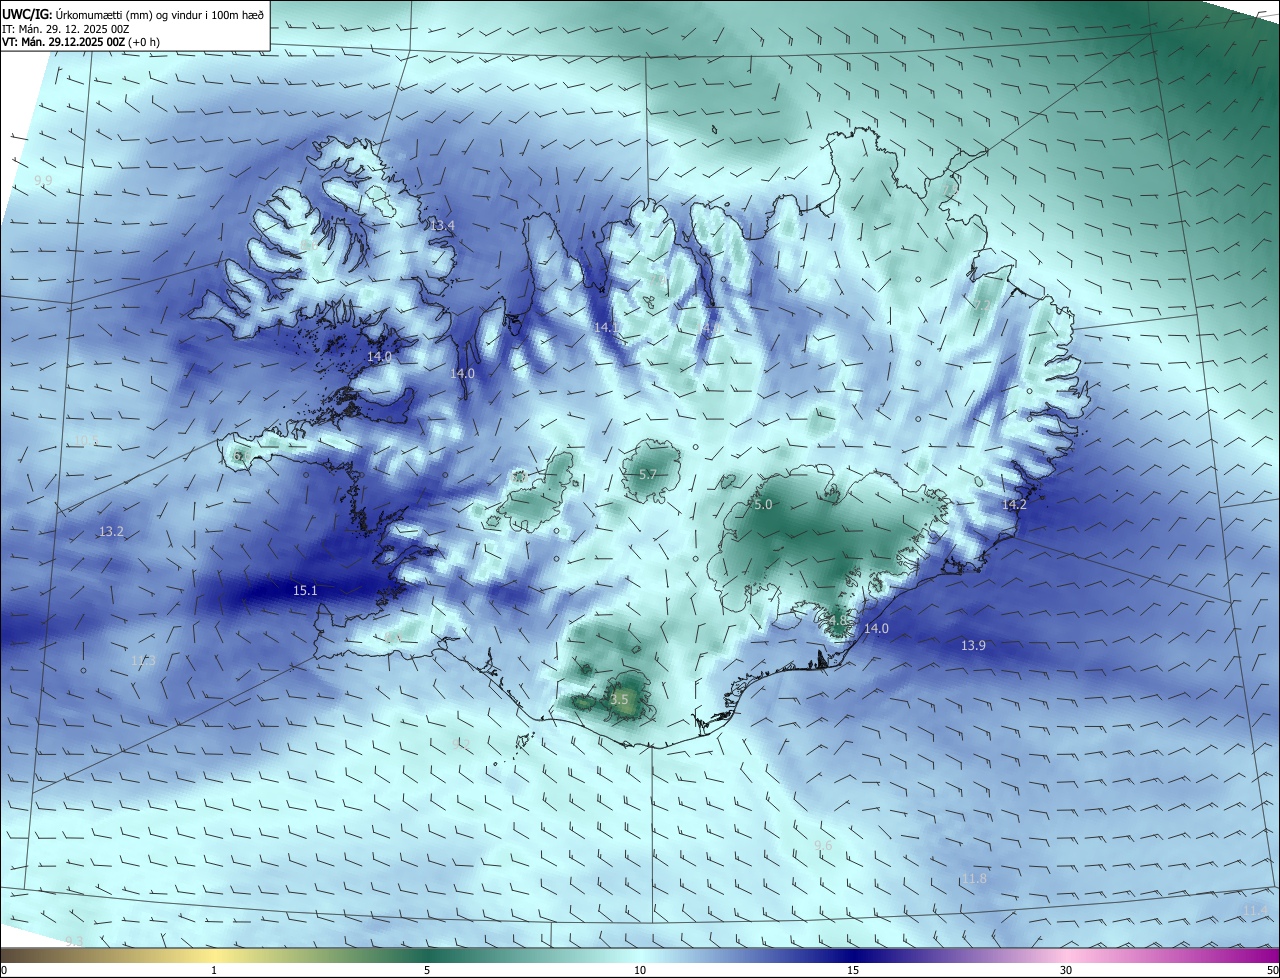
Task: Click the '5' tick on the color scale
Action: (427, 971)
